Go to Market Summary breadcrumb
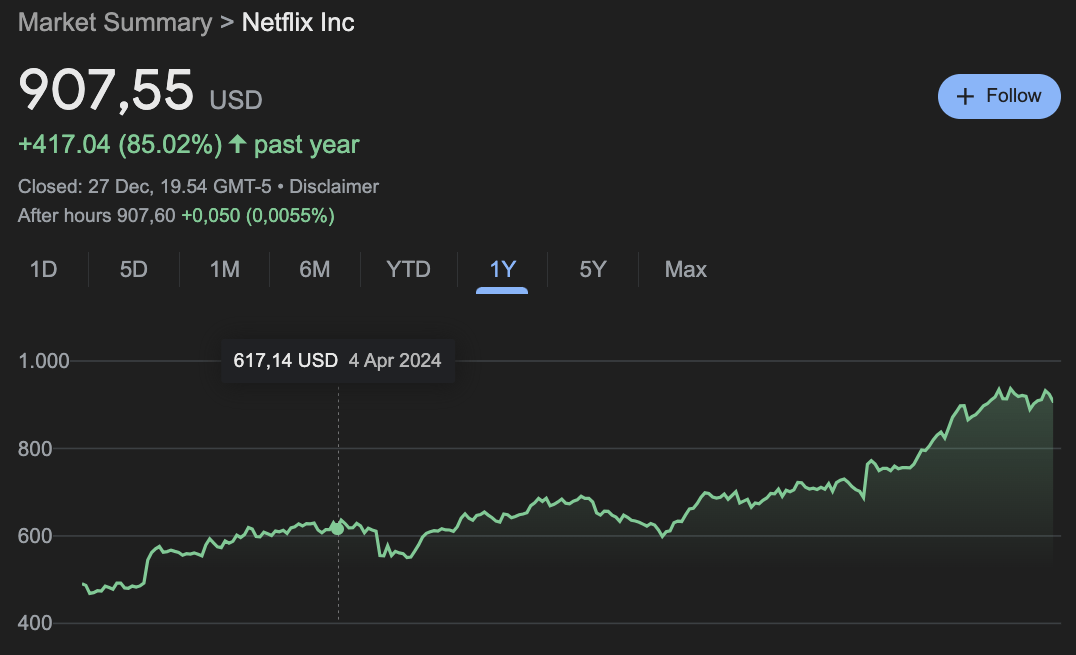This screenshot has width=1076, height=655. pos(115,22)
